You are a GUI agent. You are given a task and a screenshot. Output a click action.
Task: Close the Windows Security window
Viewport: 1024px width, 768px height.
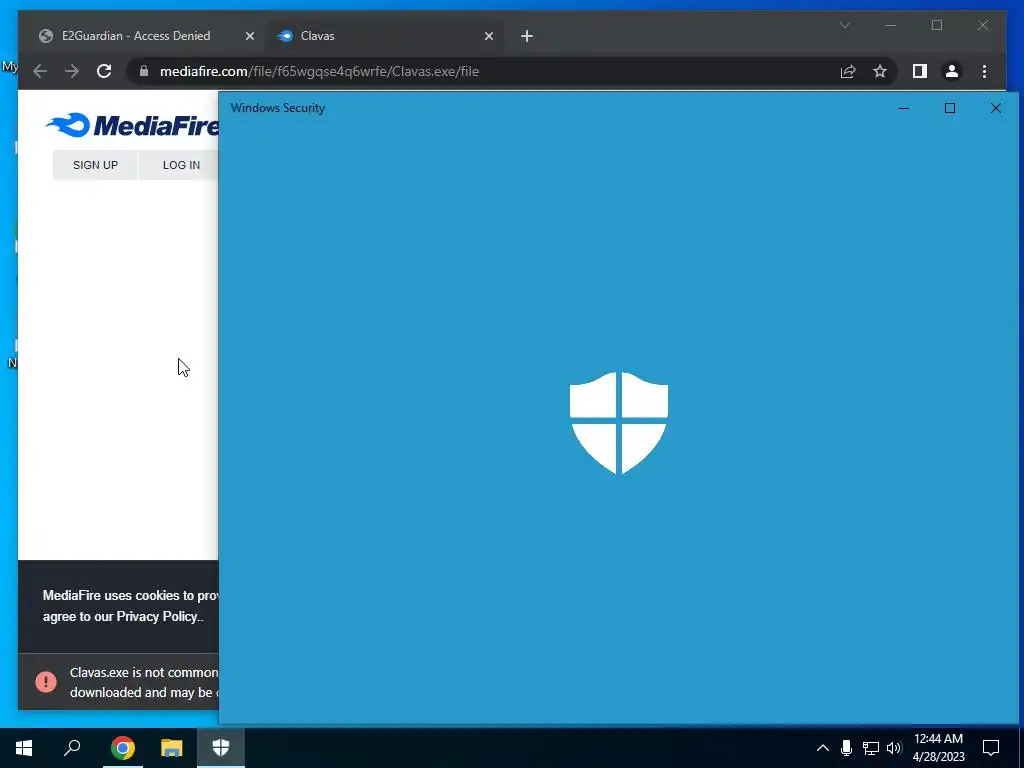coord(995,108)
